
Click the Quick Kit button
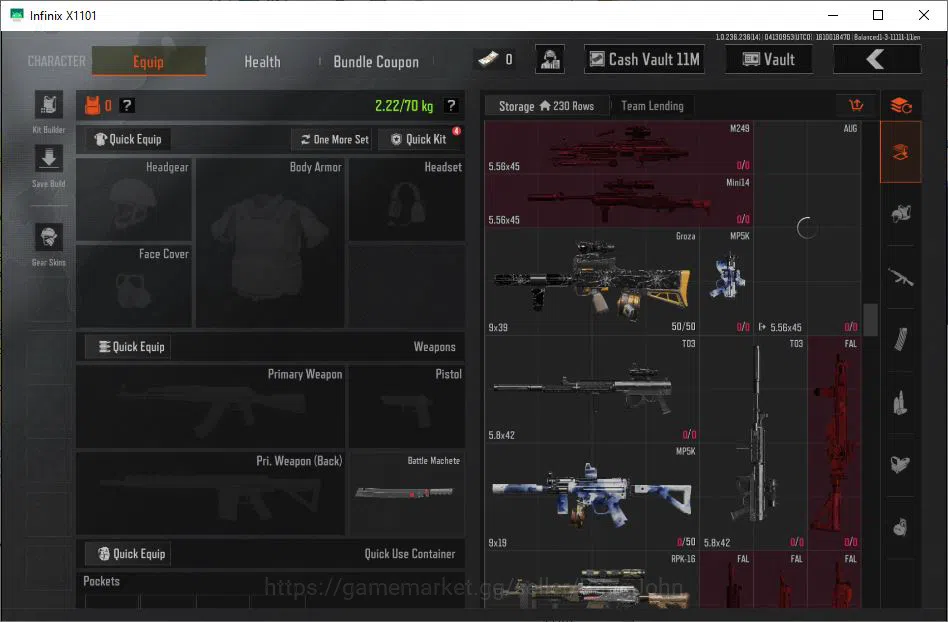[418, 140]
